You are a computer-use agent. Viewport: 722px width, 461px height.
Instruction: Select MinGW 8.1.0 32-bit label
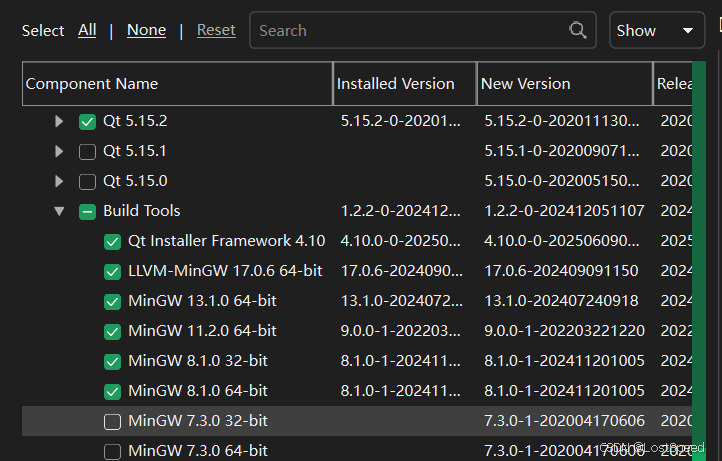point(198,361)
